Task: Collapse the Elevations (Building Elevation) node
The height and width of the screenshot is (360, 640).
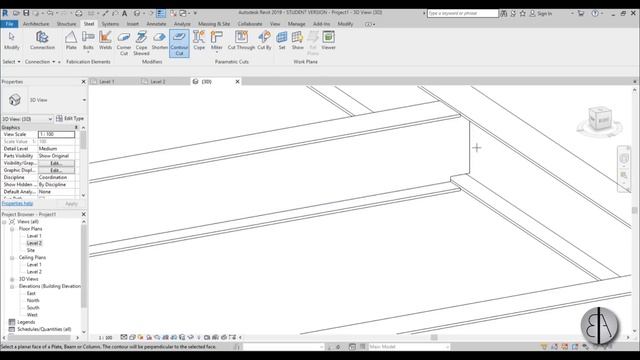Action: click(x=12, y=287)
